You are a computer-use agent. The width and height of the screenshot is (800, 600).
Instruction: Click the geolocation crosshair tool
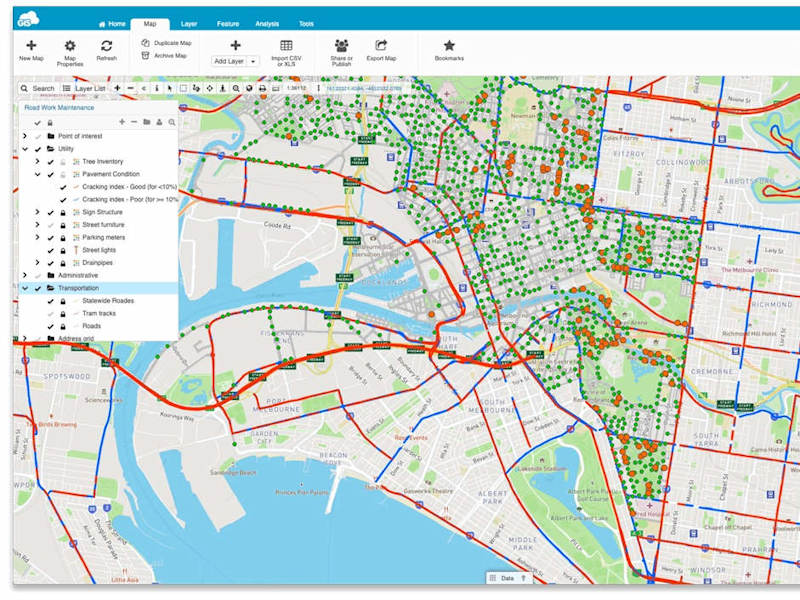(210, 88)
